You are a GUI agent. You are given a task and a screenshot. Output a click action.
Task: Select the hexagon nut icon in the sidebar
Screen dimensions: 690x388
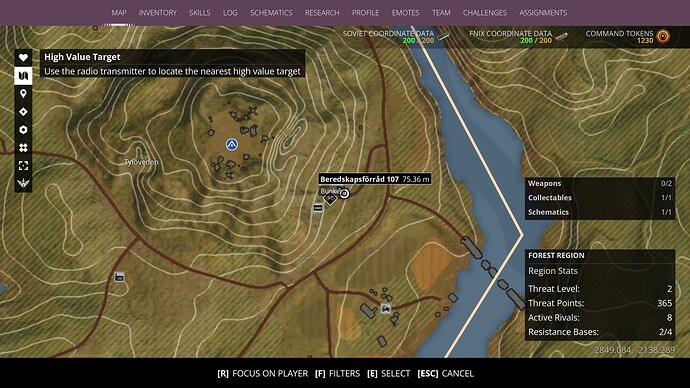(x=23, y=130)
